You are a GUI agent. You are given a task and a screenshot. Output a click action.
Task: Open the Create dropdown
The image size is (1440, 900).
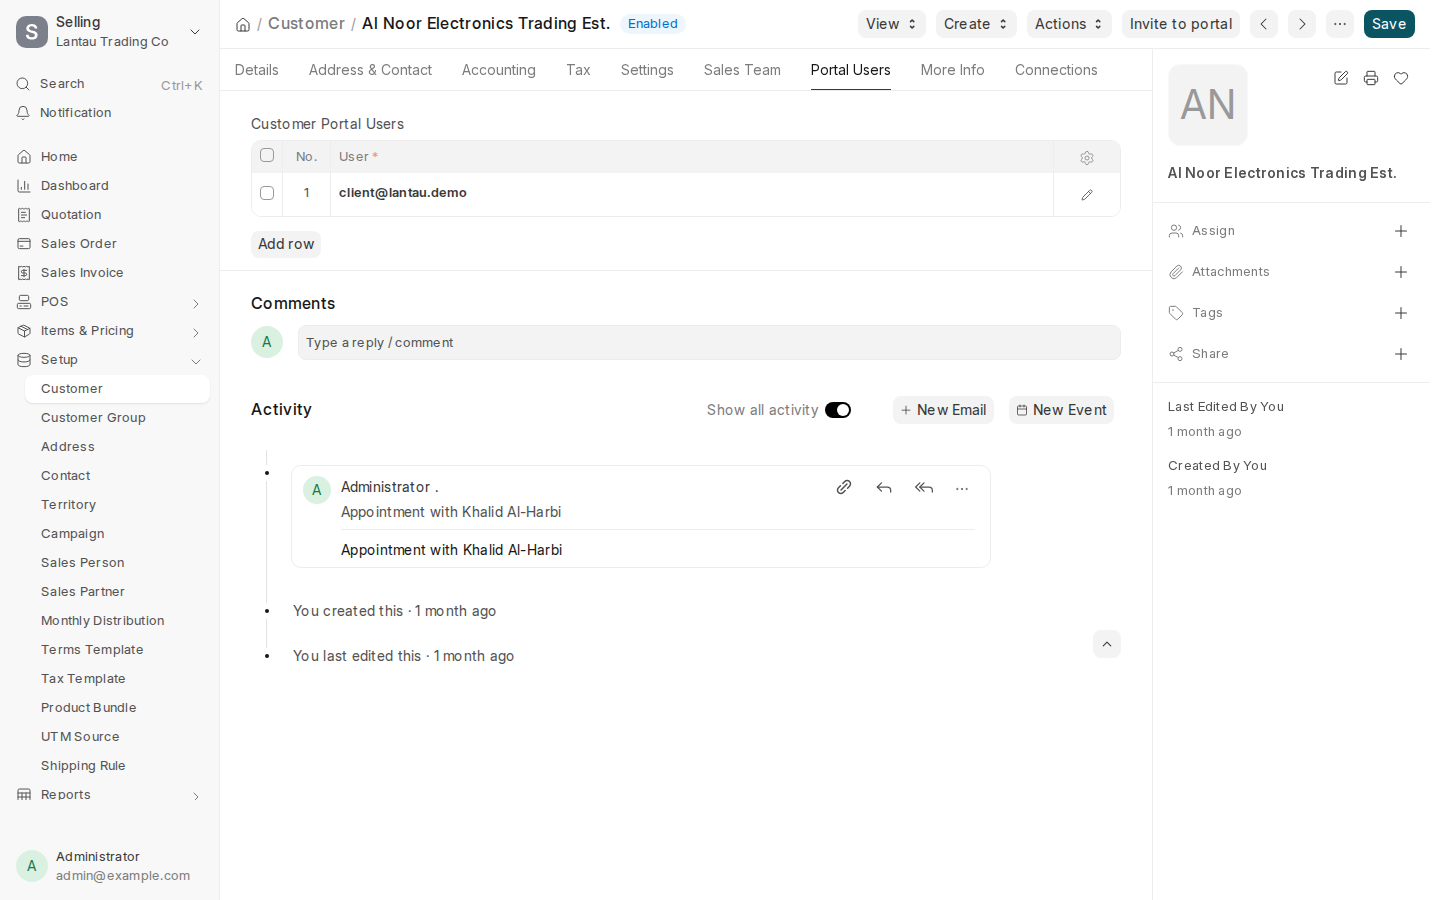(976, 24)
